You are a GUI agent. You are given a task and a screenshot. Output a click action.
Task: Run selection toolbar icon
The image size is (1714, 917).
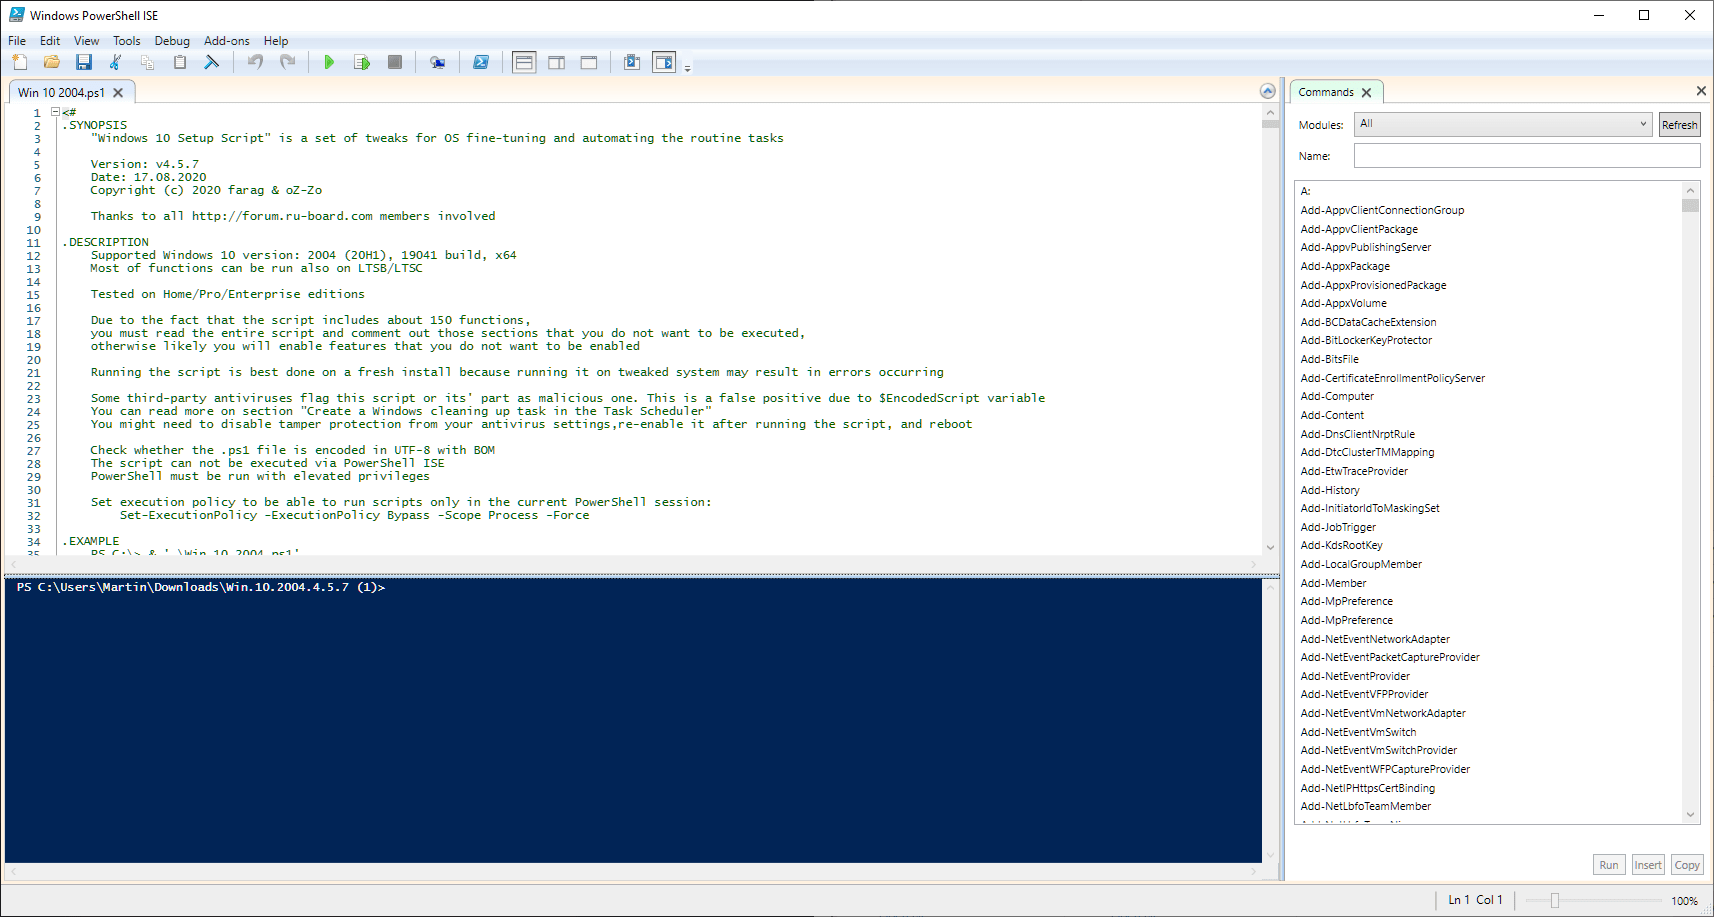(x=362, y=62)
